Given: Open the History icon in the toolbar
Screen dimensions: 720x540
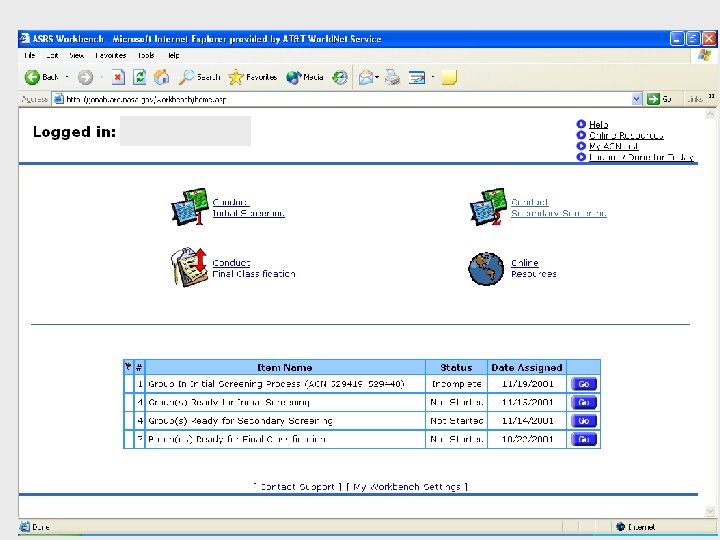Looking at the screenshot, I should point(340,77).
